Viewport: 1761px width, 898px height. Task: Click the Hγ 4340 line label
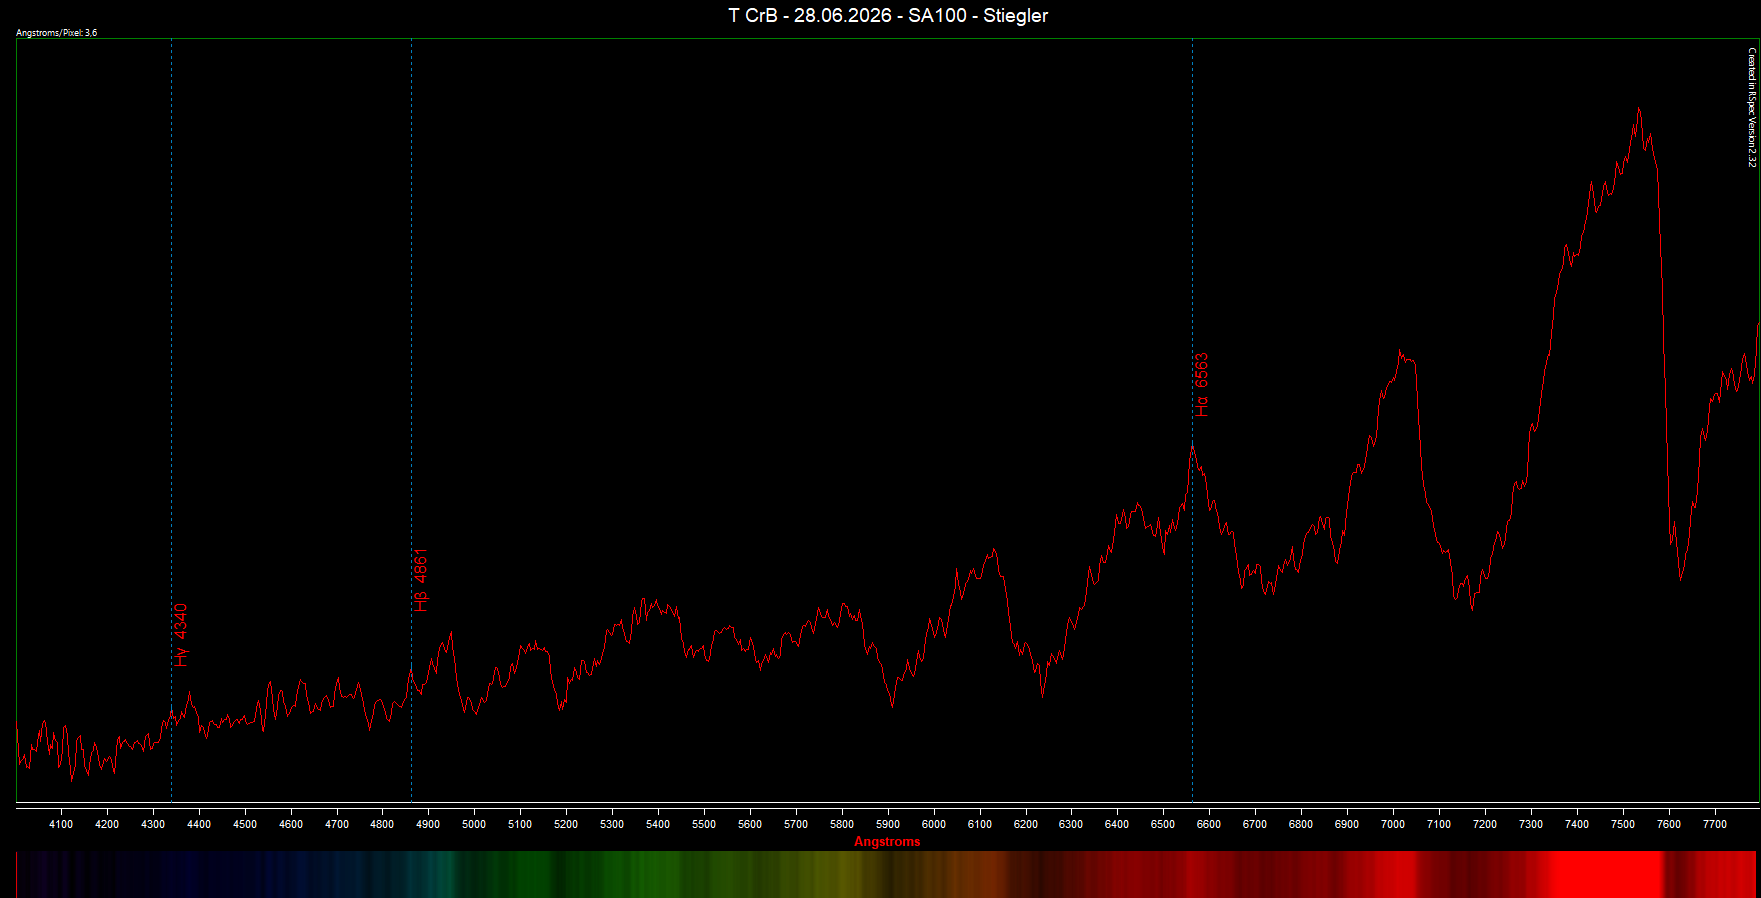(x=181, y=635)
